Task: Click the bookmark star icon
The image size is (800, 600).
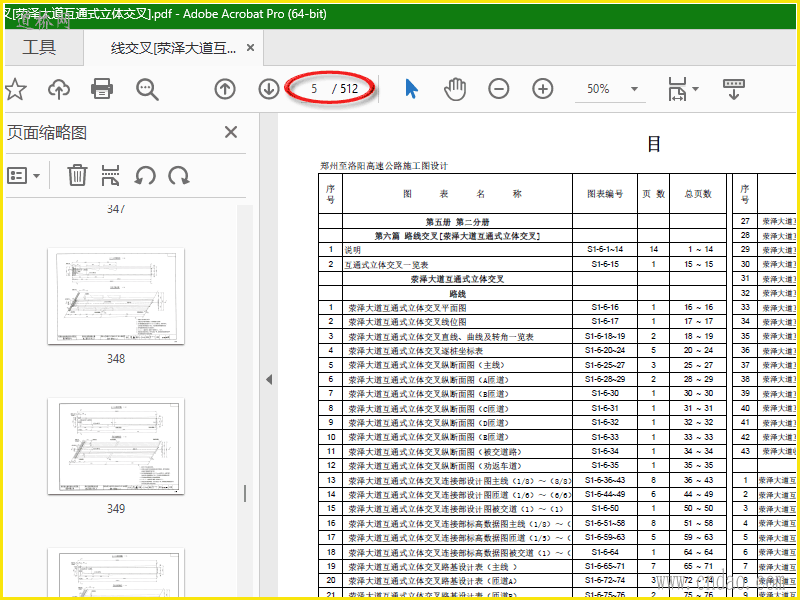Action: pos(15,90)
